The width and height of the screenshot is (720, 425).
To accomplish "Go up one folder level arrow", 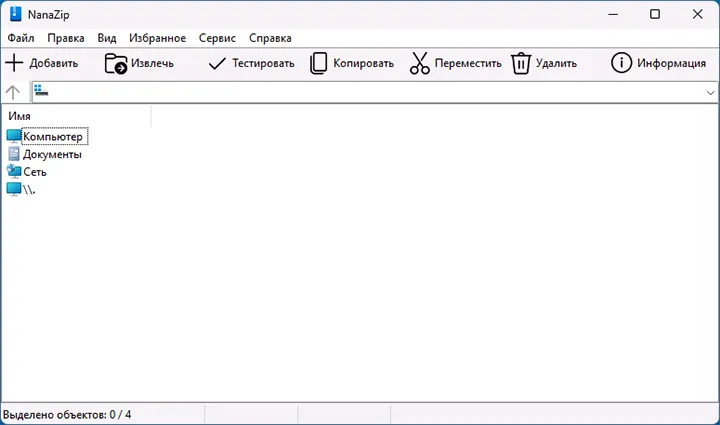I will 13,92.
